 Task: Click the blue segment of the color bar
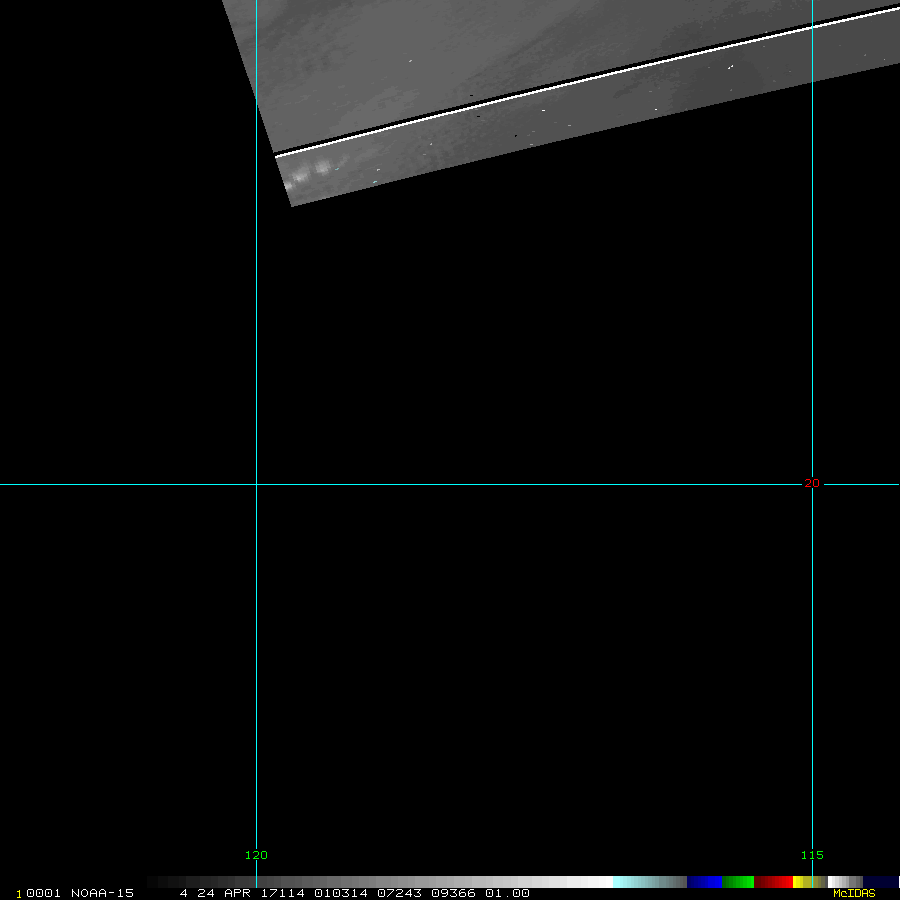[x=704, y=882]
